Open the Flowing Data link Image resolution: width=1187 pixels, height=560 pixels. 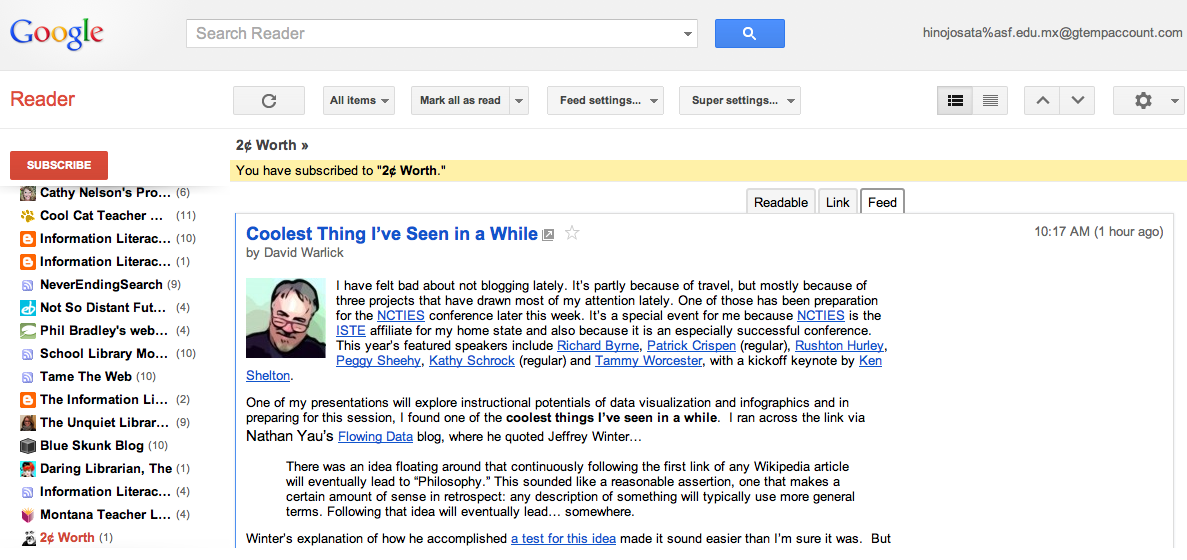pos(375,436)
